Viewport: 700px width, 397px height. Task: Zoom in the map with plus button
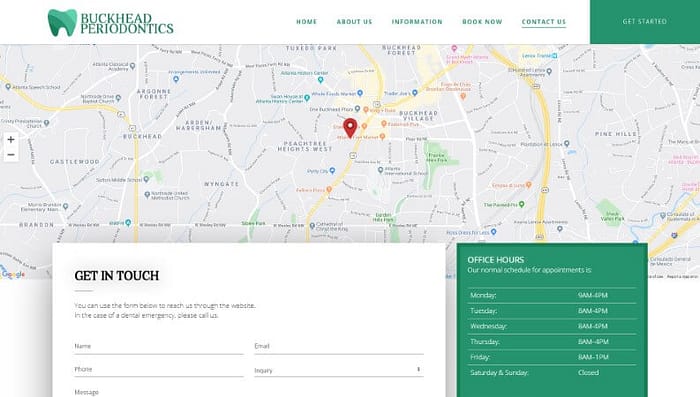click(11, 140)
